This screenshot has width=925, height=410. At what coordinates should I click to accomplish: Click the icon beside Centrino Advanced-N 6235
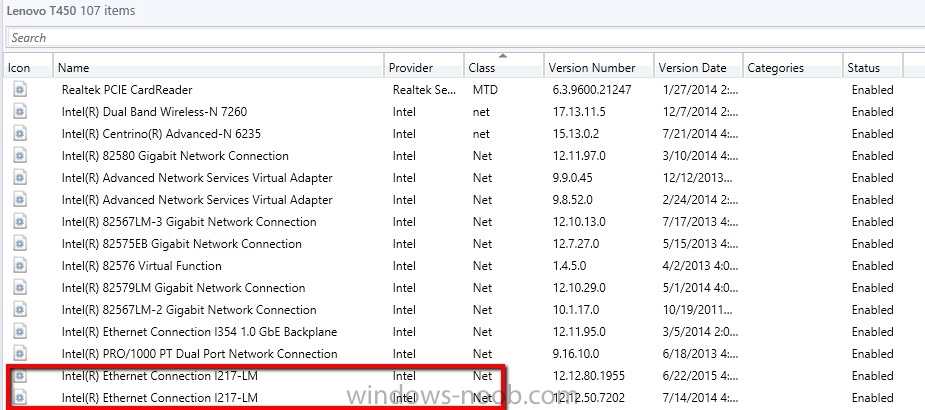(x=20, y=134)
